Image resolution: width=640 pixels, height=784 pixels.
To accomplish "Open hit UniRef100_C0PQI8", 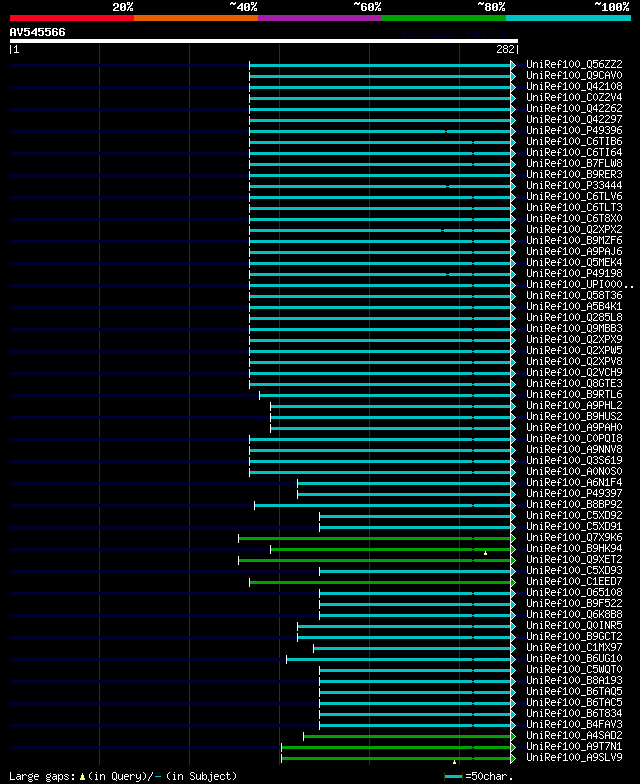I will coord(574,438).
